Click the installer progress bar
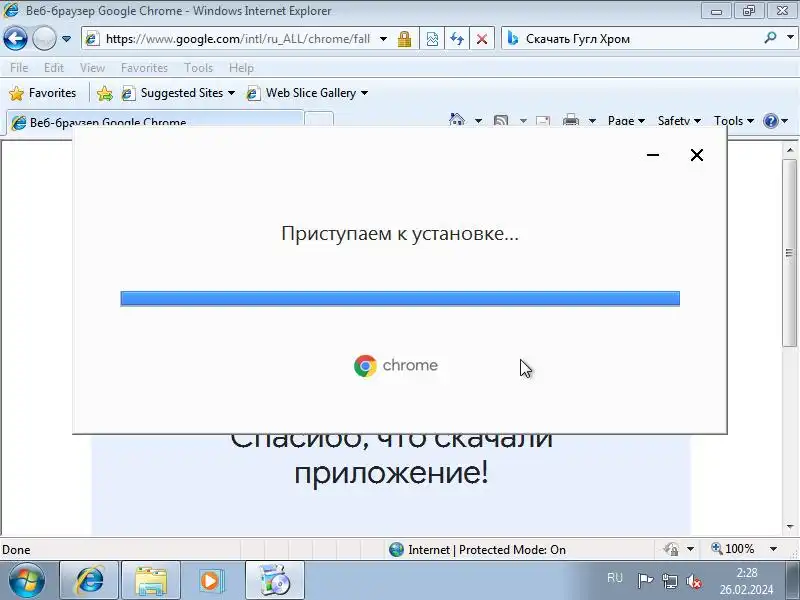800x600 pixels. click(400, 298)
